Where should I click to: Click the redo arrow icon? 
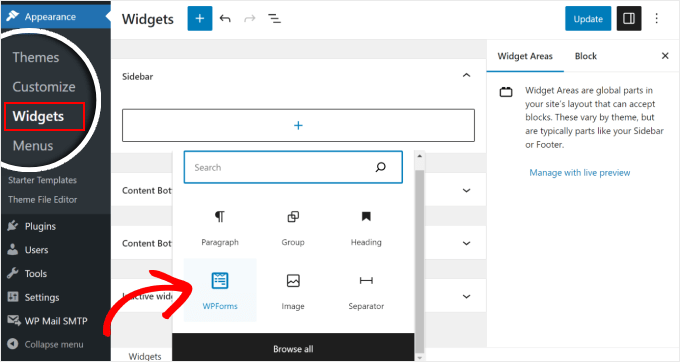tap(250, 19)
